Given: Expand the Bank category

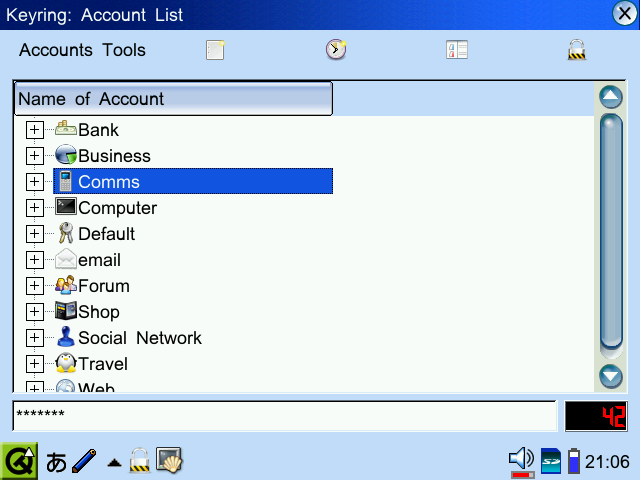Looking at the screenshot, I should pyautogui.click(x=34, y=130).
